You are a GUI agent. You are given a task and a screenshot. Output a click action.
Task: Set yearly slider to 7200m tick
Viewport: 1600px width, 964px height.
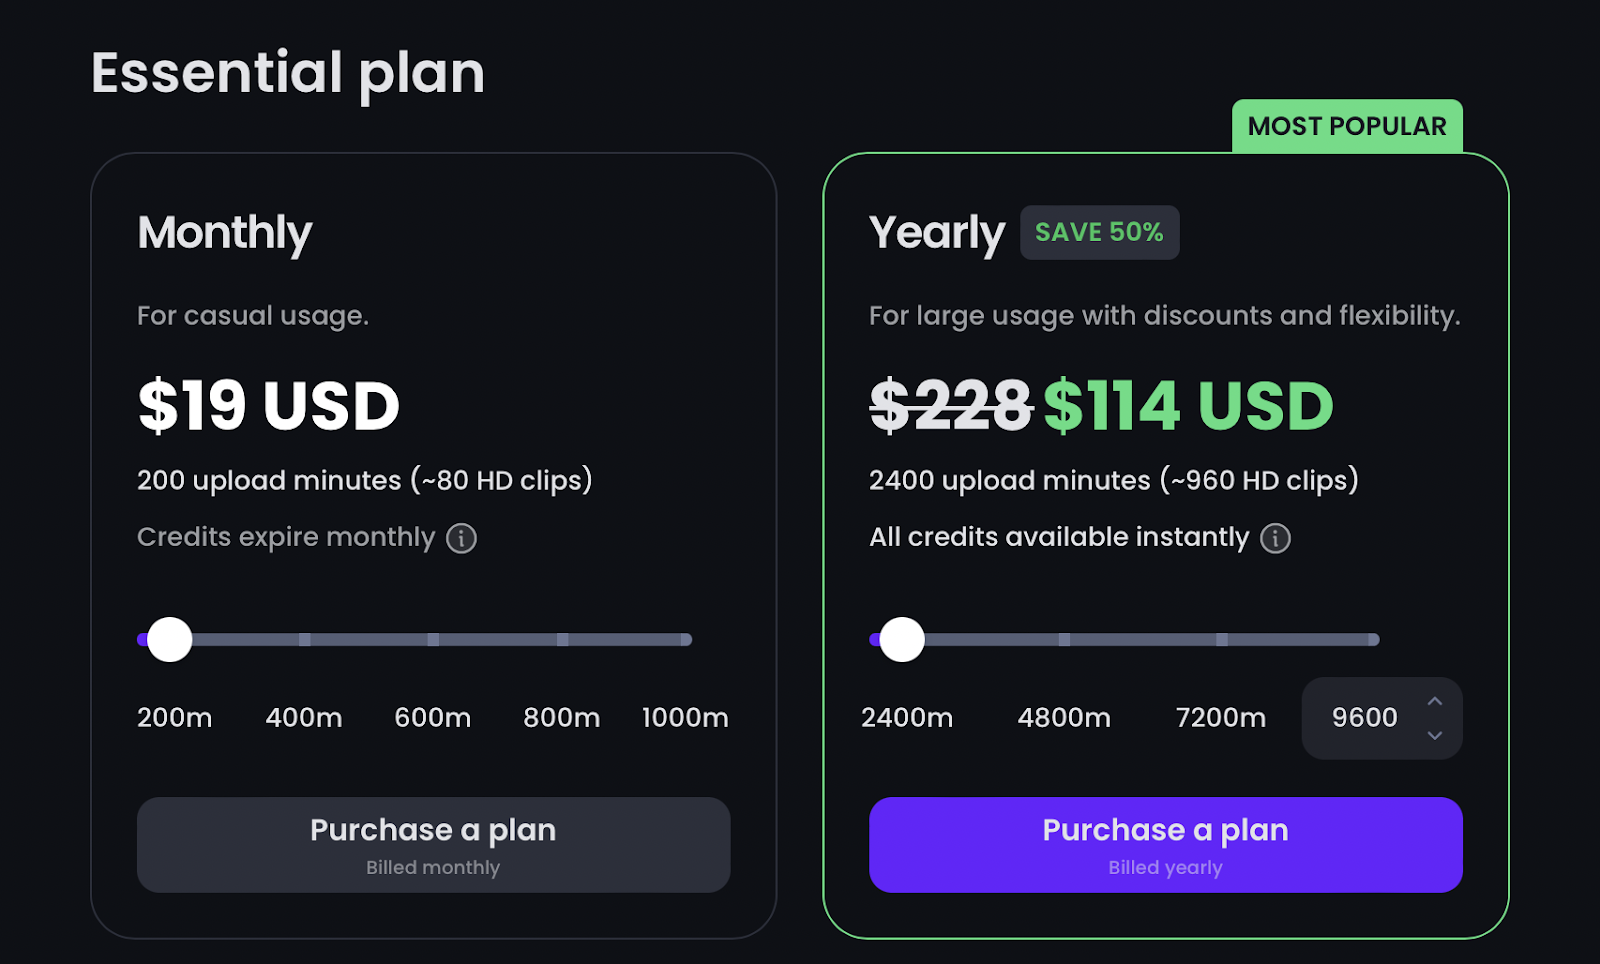(x=1221, y=639)
